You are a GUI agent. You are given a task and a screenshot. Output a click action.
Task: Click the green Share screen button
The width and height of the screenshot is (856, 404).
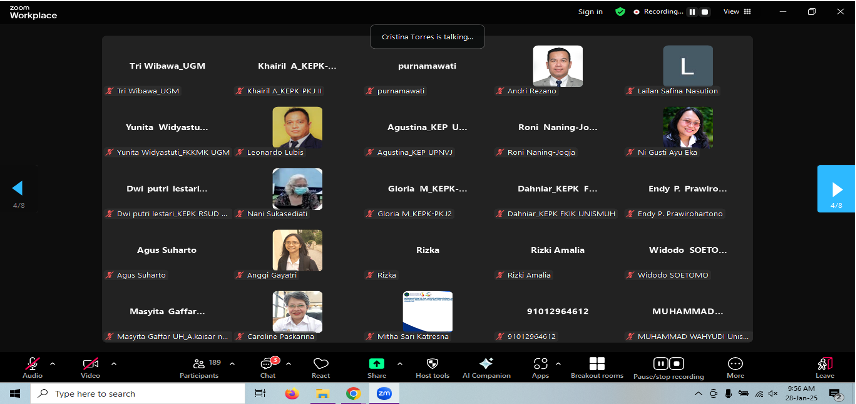click(377, 366)
